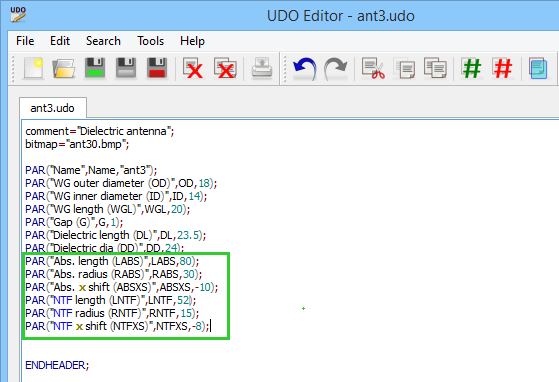Screen dimensions: 559x382
Task: Click the Abs. radius (RABS) line
Action: coord(113,274)
